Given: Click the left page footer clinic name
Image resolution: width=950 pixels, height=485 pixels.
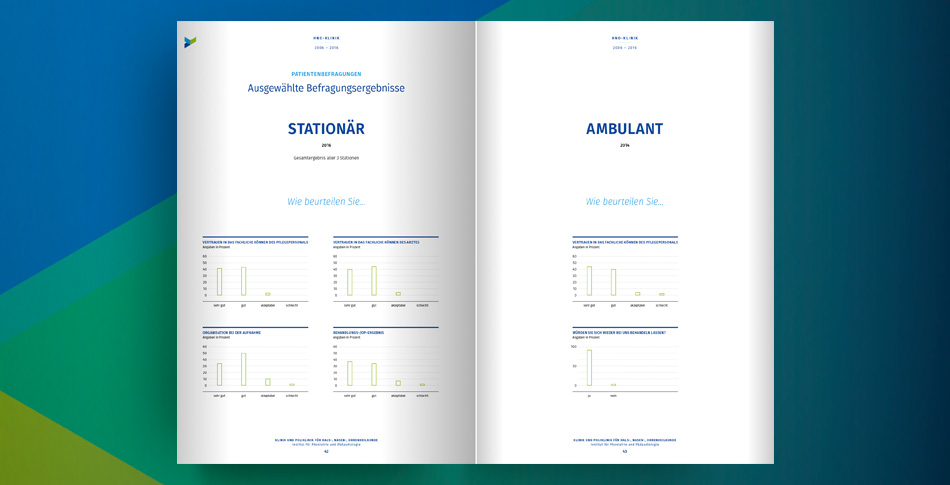Looking at the screenshot, I should coord(326,439).
